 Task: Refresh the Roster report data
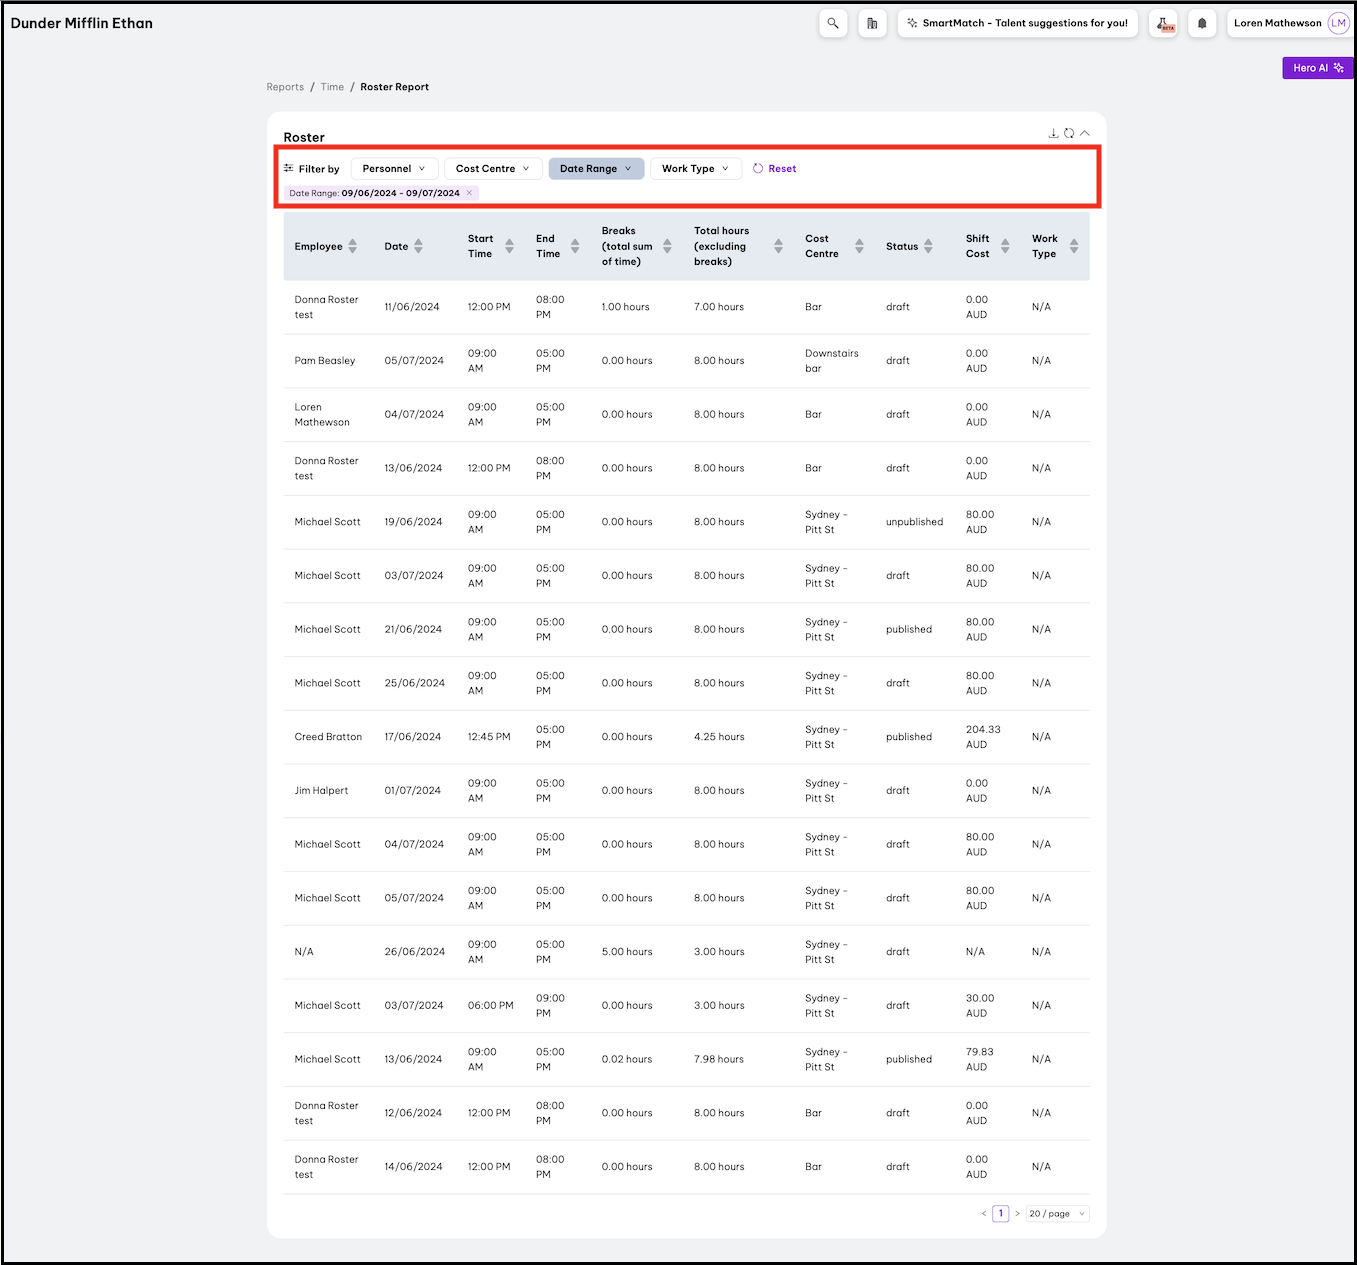1069,133
